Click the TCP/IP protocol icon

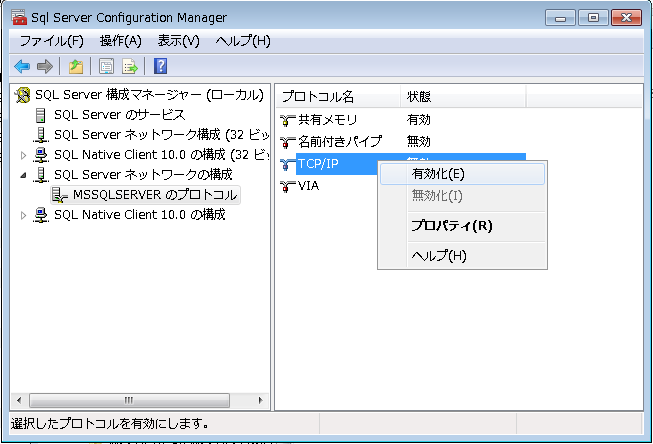pos(287,164)
